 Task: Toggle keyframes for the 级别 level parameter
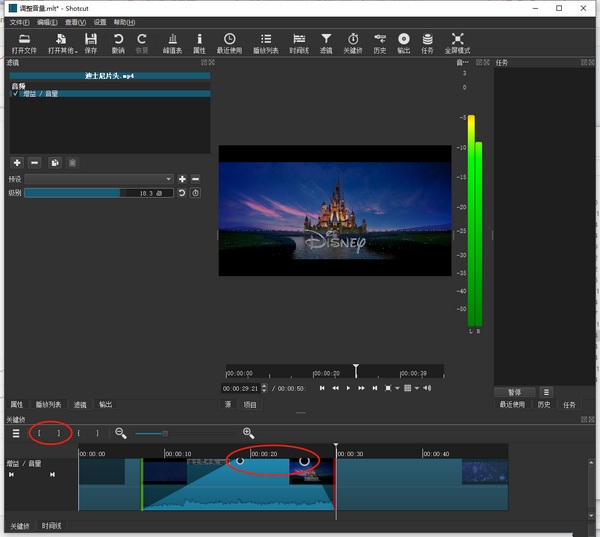[x=196, y=193]
